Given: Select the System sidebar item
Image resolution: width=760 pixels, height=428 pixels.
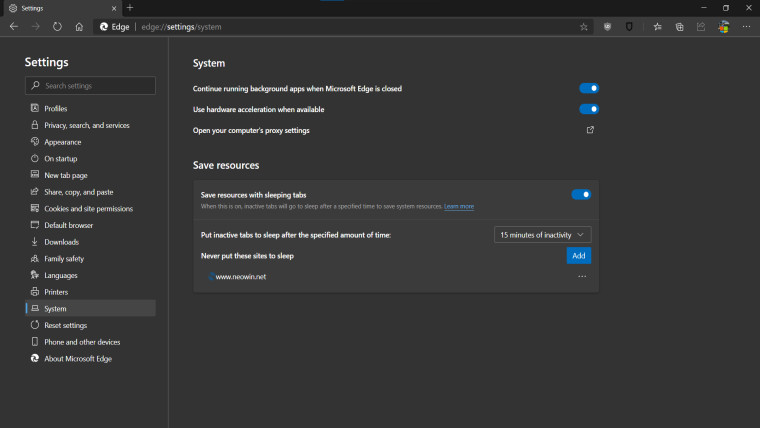Looking at the screenshot, I should 90,308.
